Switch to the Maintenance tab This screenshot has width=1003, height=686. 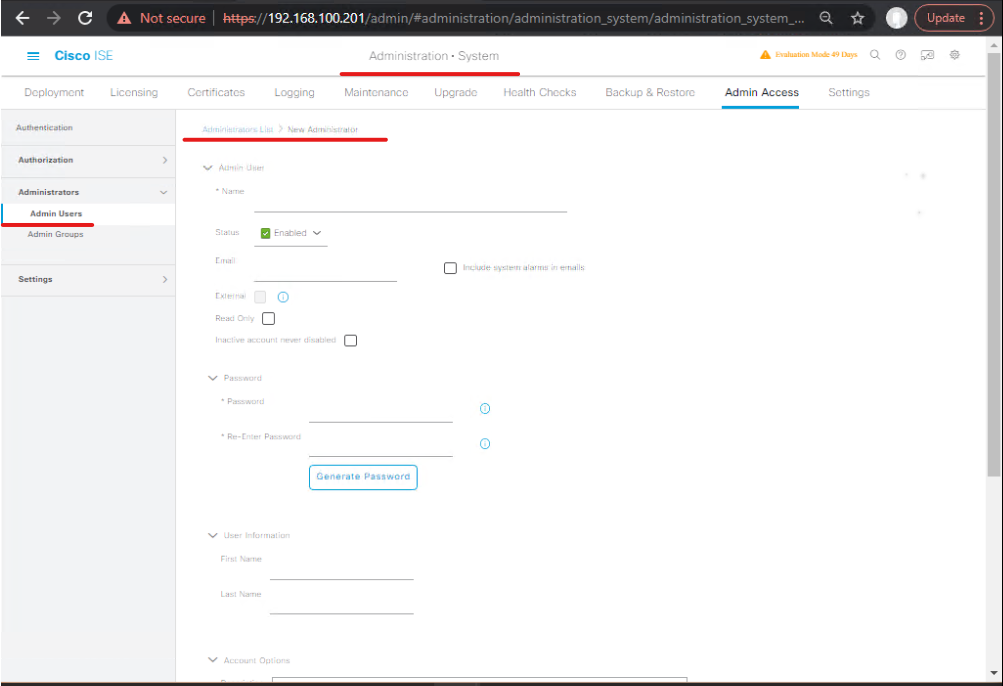coord(376,92)
